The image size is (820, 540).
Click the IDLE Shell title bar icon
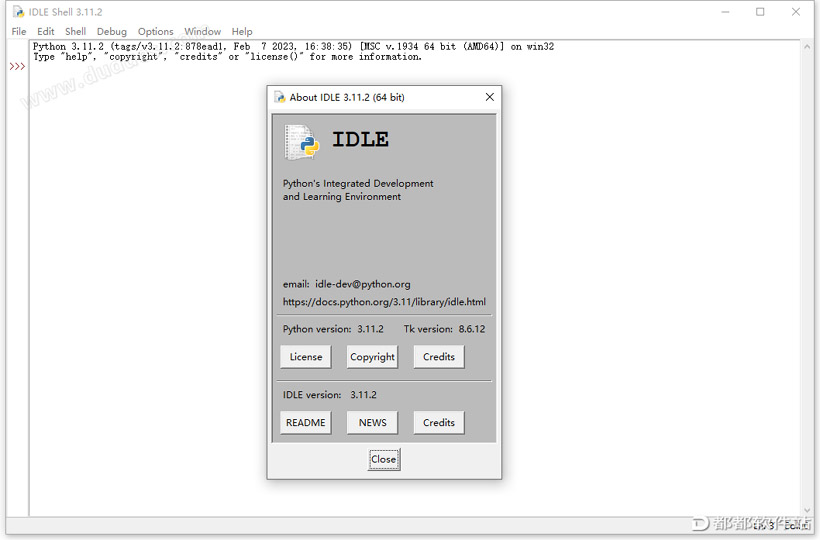pos(18,12)
